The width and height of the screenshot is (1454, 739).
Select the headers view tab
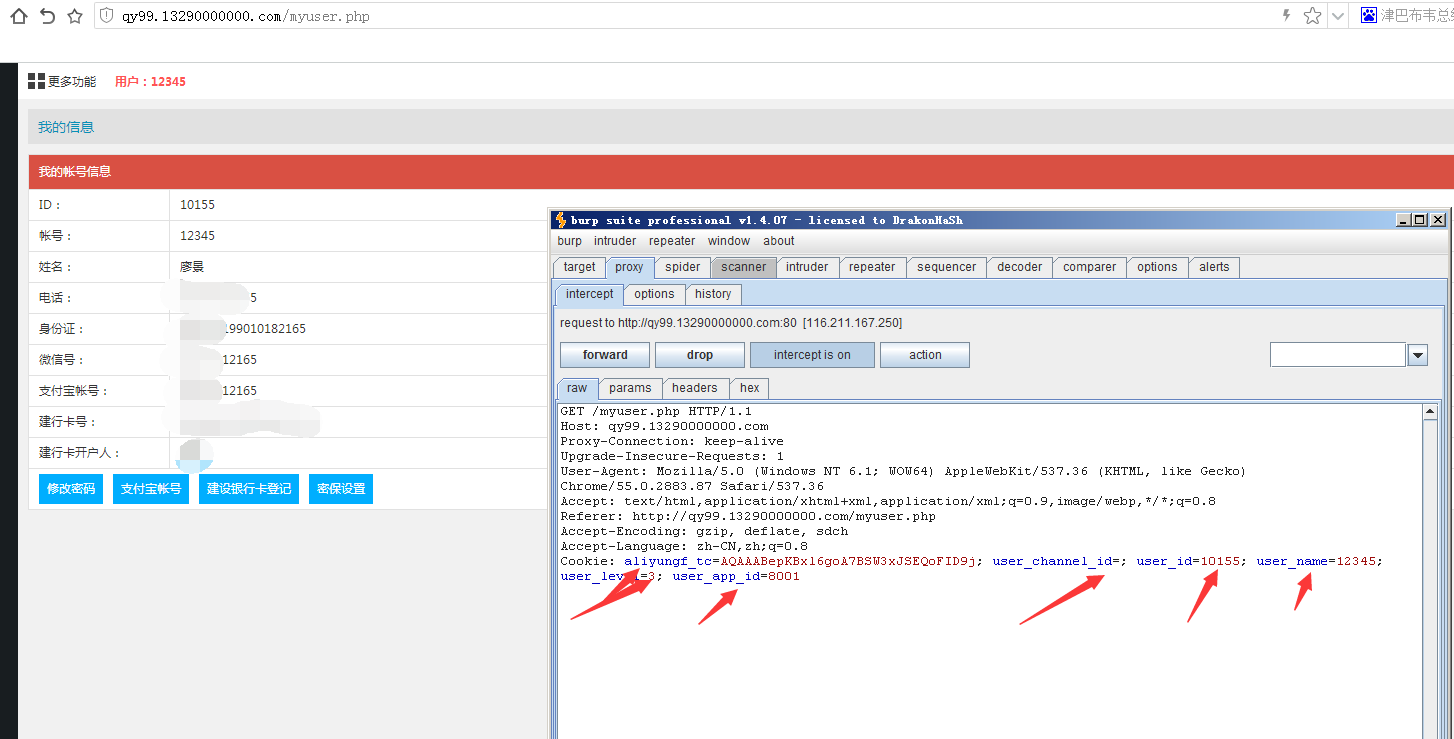point(694,388)
